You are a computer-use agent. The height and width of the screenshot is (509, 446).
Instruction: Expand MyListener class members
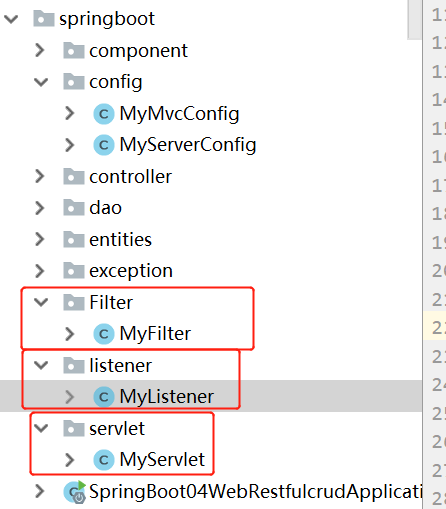70,397
